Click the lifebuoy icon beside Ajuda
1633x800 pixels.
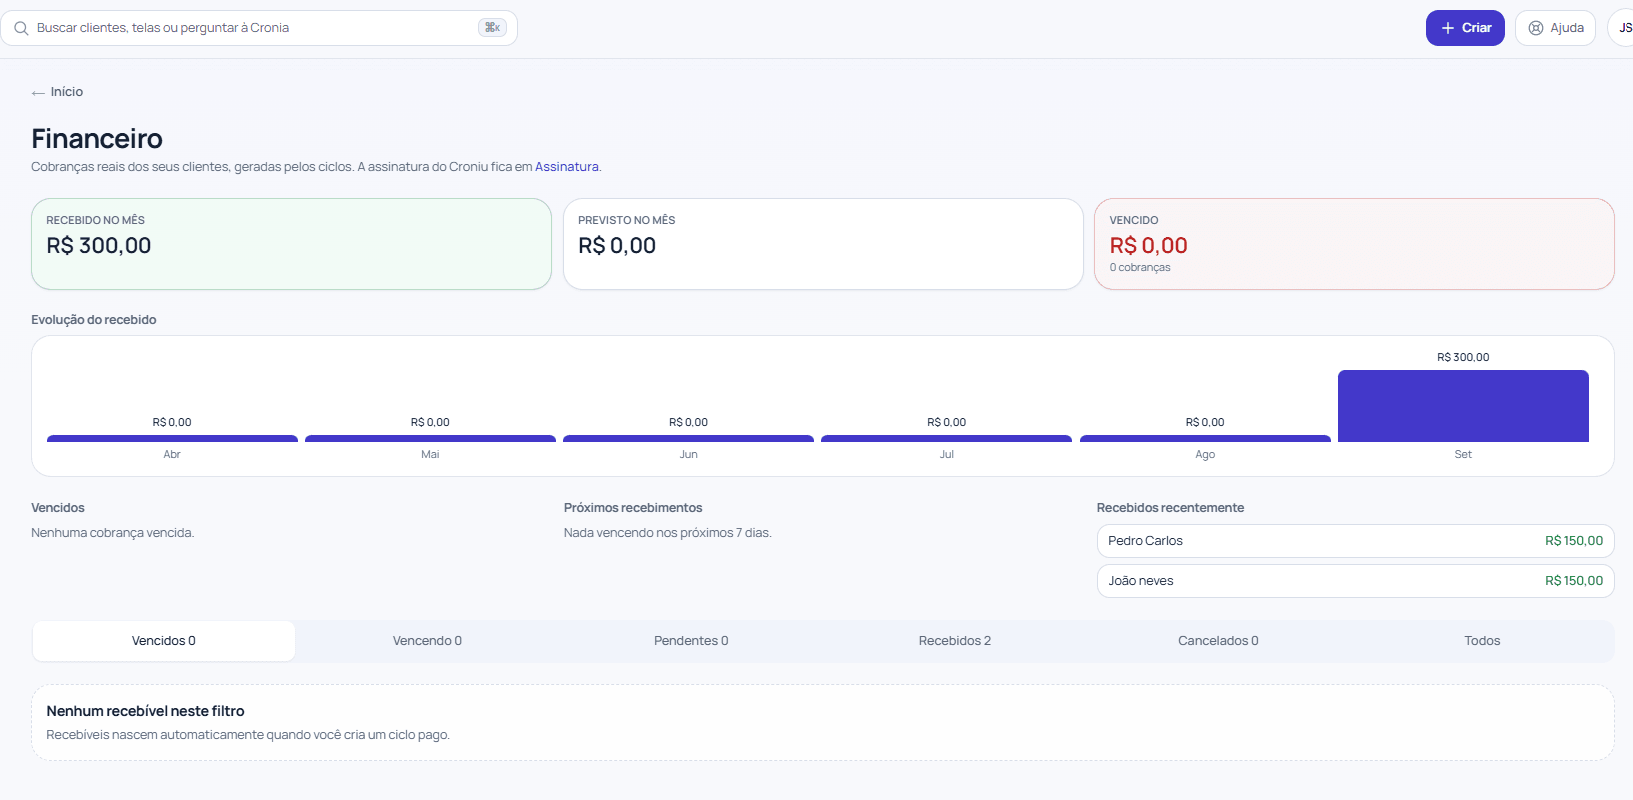point(1536,28)
